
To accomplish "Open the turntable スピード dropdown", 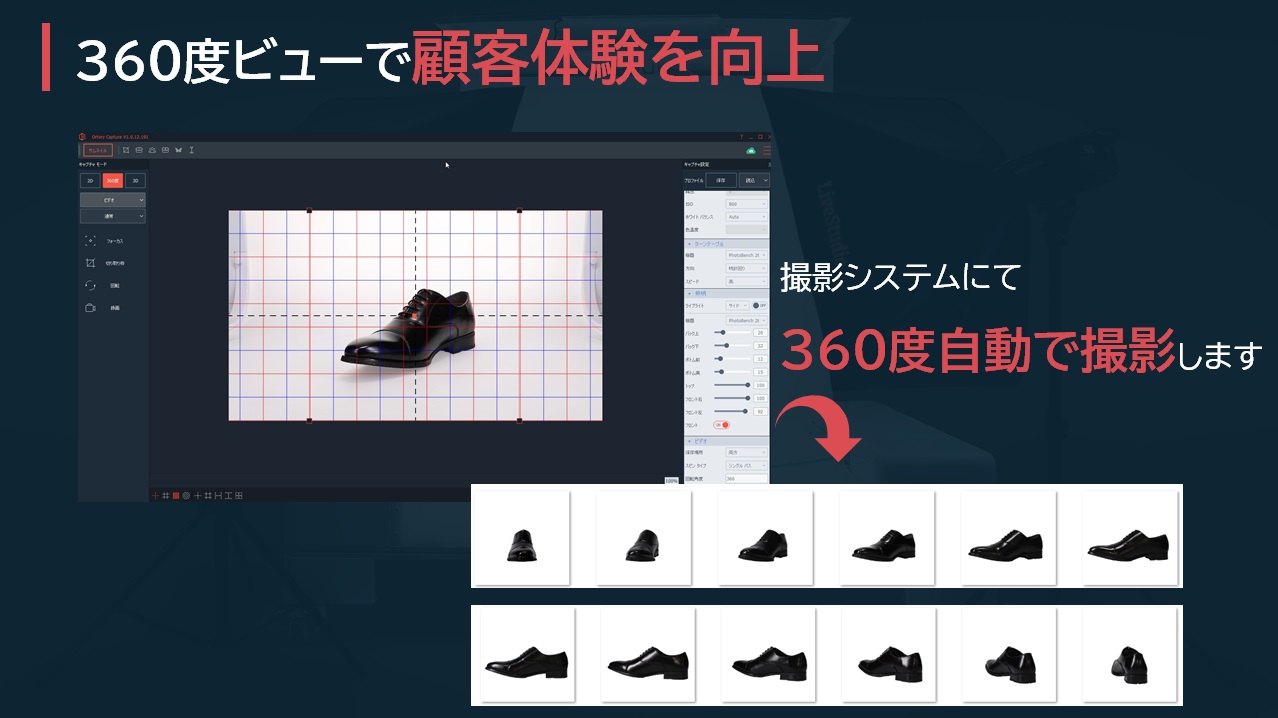I will (746, 281).
